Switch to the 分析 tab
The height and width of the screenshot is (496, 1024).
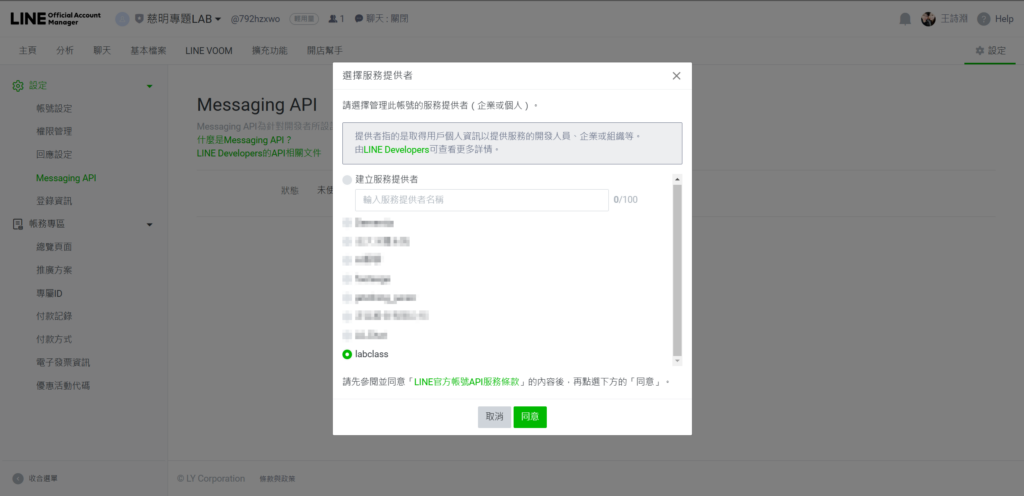point(65,51)
